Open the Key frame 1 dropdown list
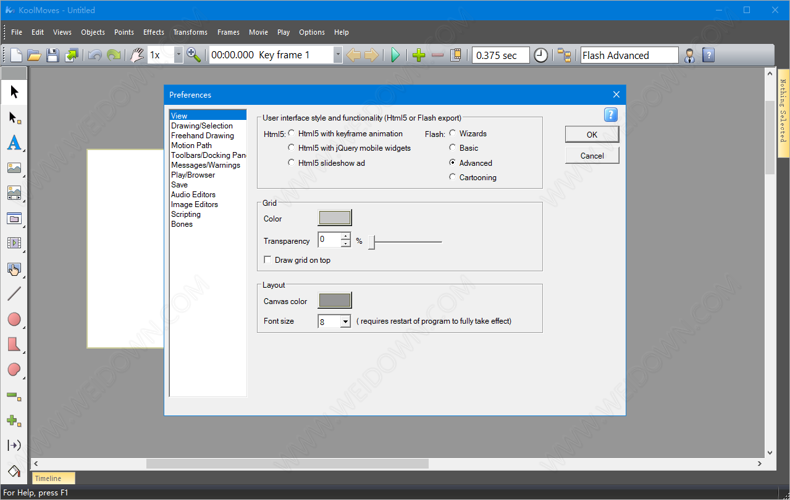This screenshot has height=500, width=790. [337, 56]
